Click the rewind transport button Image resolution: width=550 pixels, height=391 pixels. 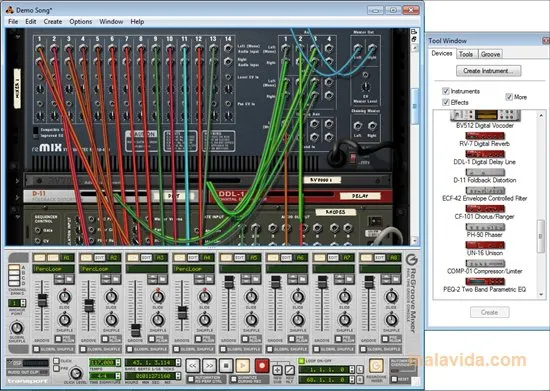tap(192, 366)
